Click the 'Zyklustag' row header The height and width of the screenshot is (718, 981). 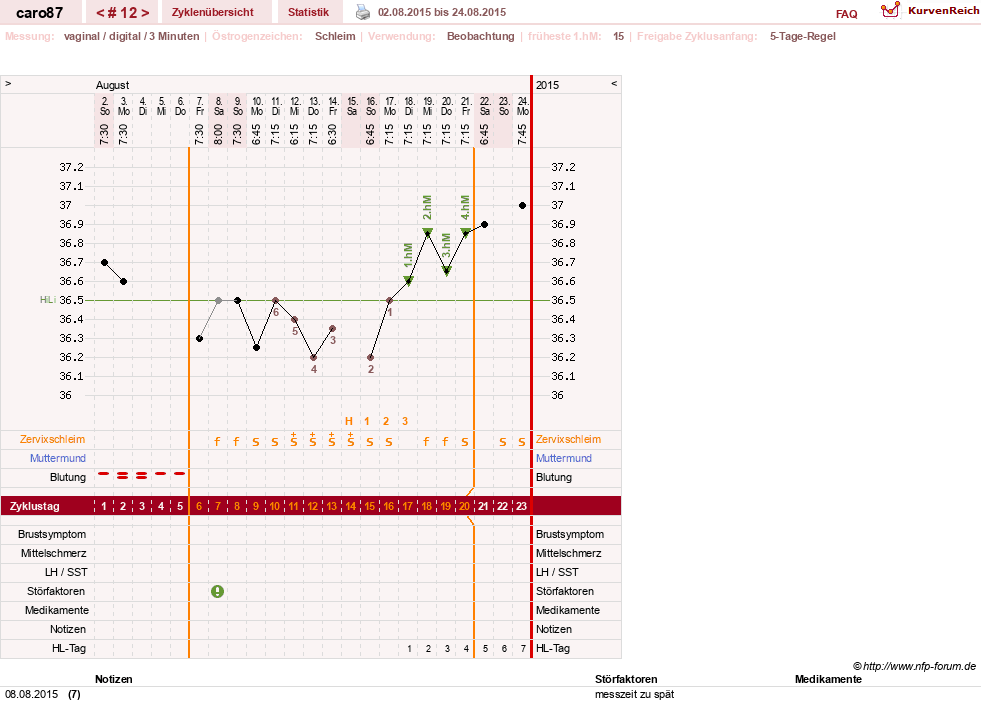pyautogui.click(x=35, y=506)
